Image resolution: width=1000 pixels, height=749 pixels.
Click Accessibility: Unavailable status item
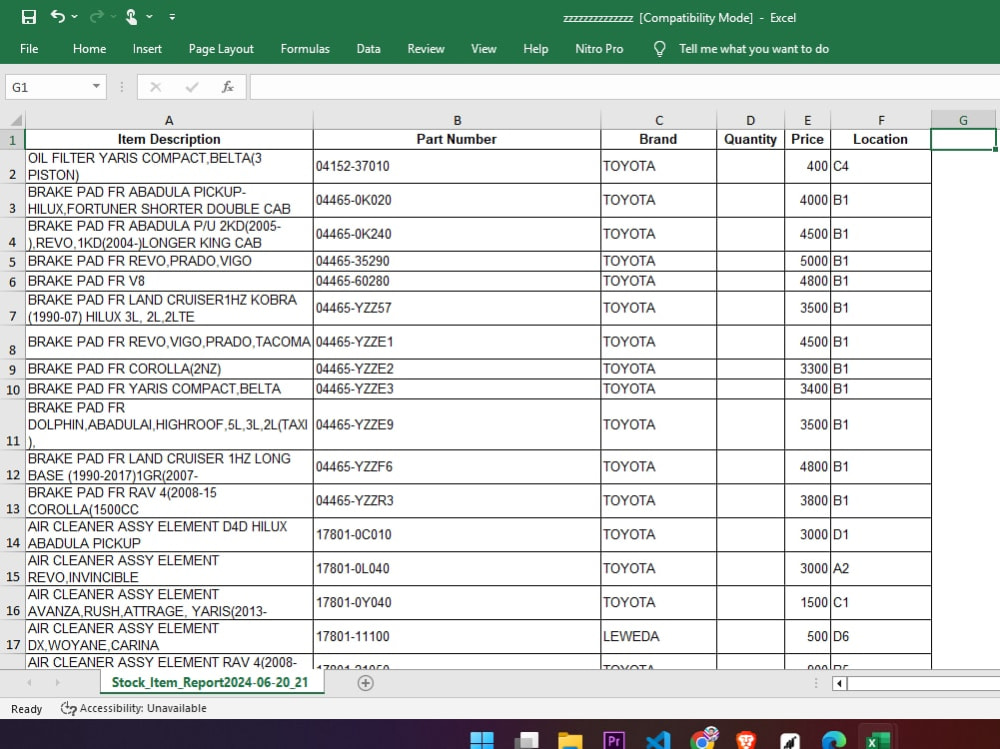point(134,708)
